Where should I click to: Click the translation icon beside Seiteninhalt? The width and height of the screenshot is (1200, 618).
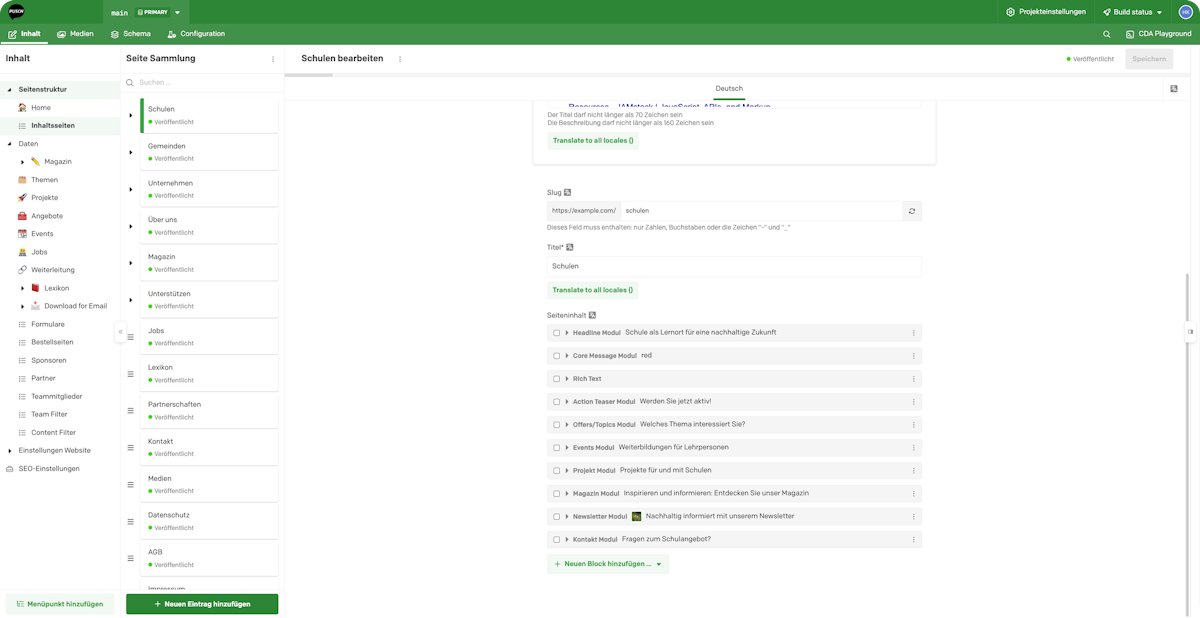[592, 314]
